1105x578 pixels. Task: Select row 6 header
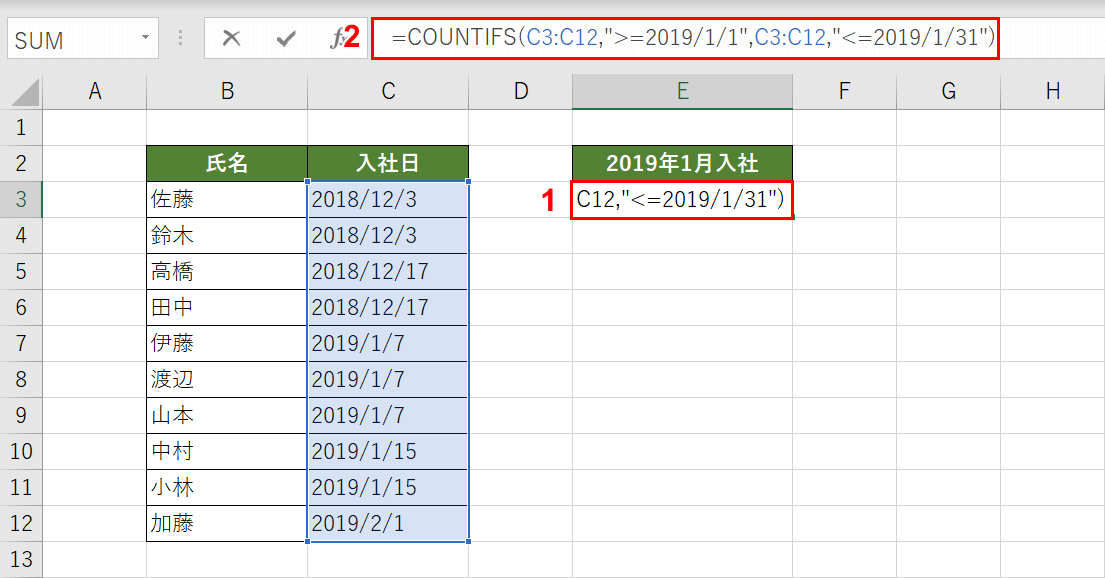click(x=21, y=307)
